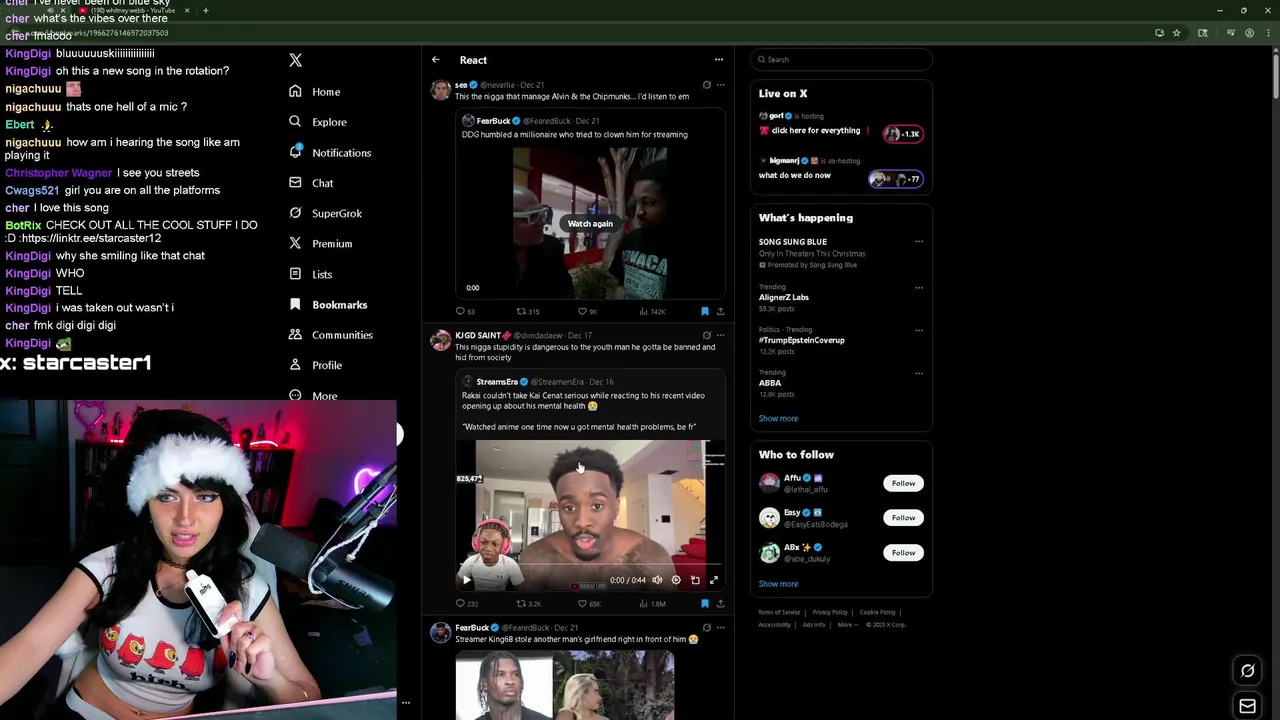Follow Affu
Screen dimensions: 1280x720
coord(903,483)
